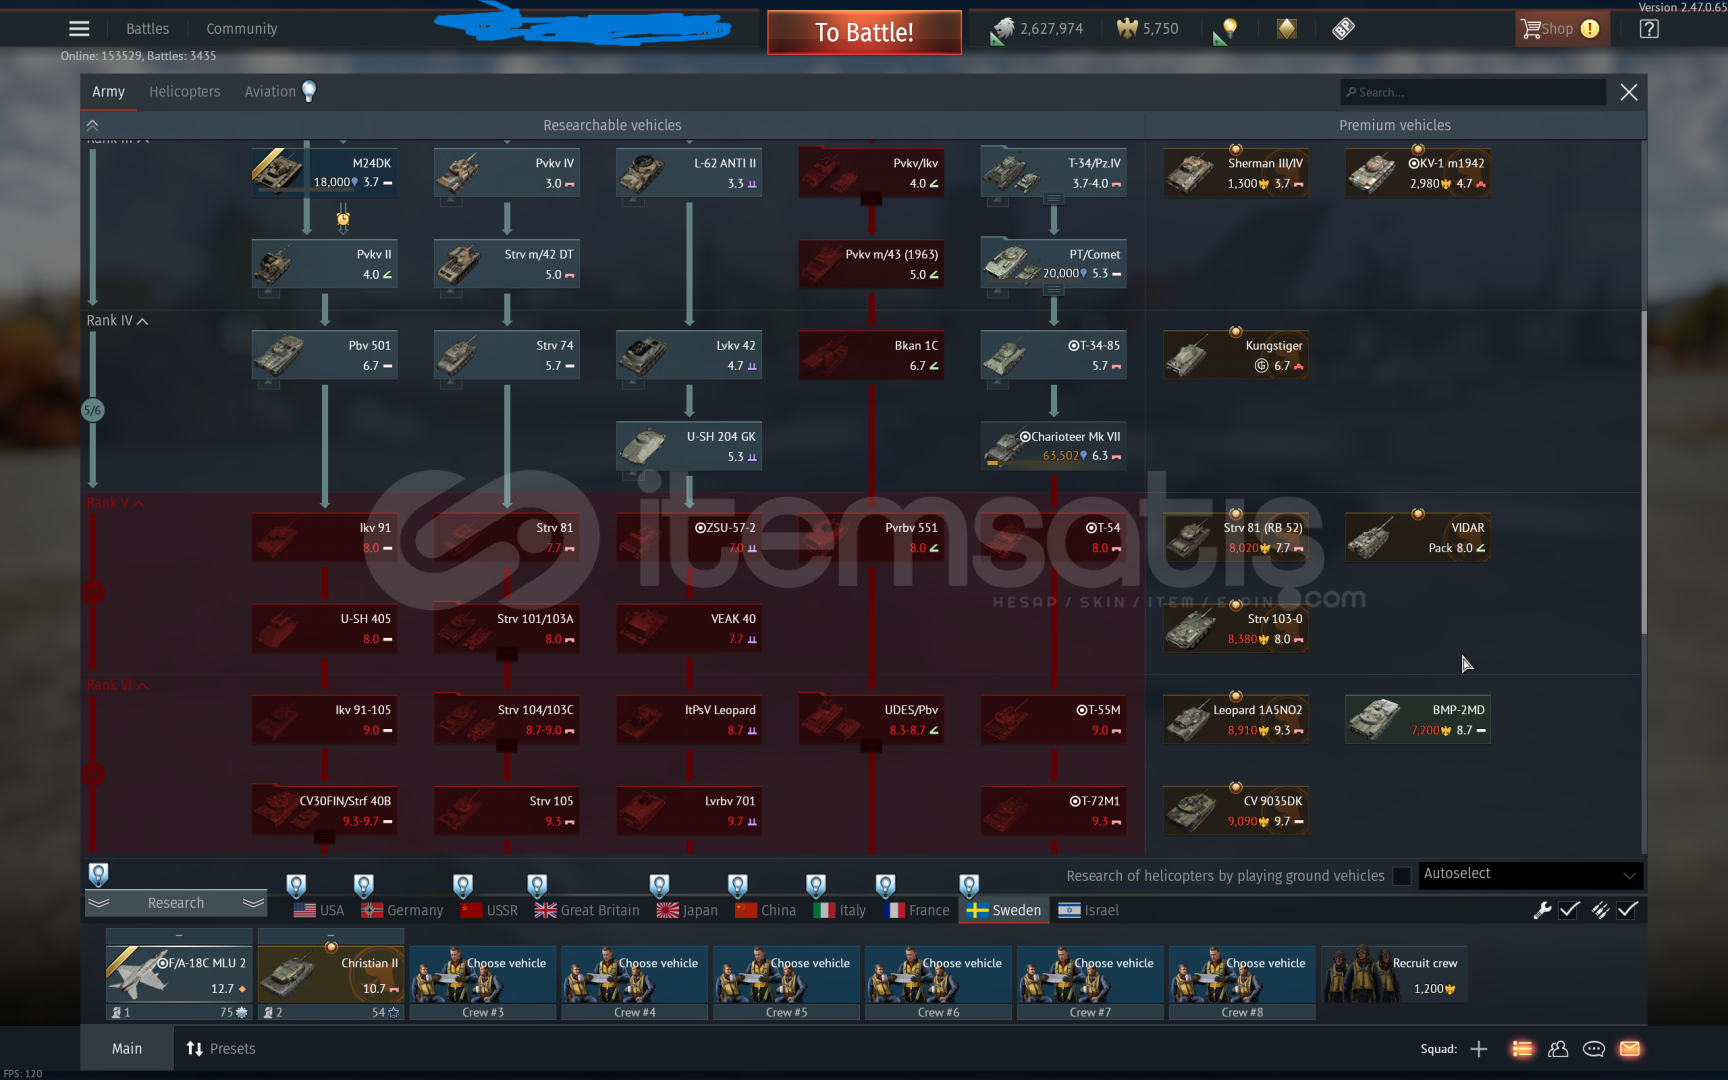Toggle the checkbox next to wrench icon

(1569, 910)
